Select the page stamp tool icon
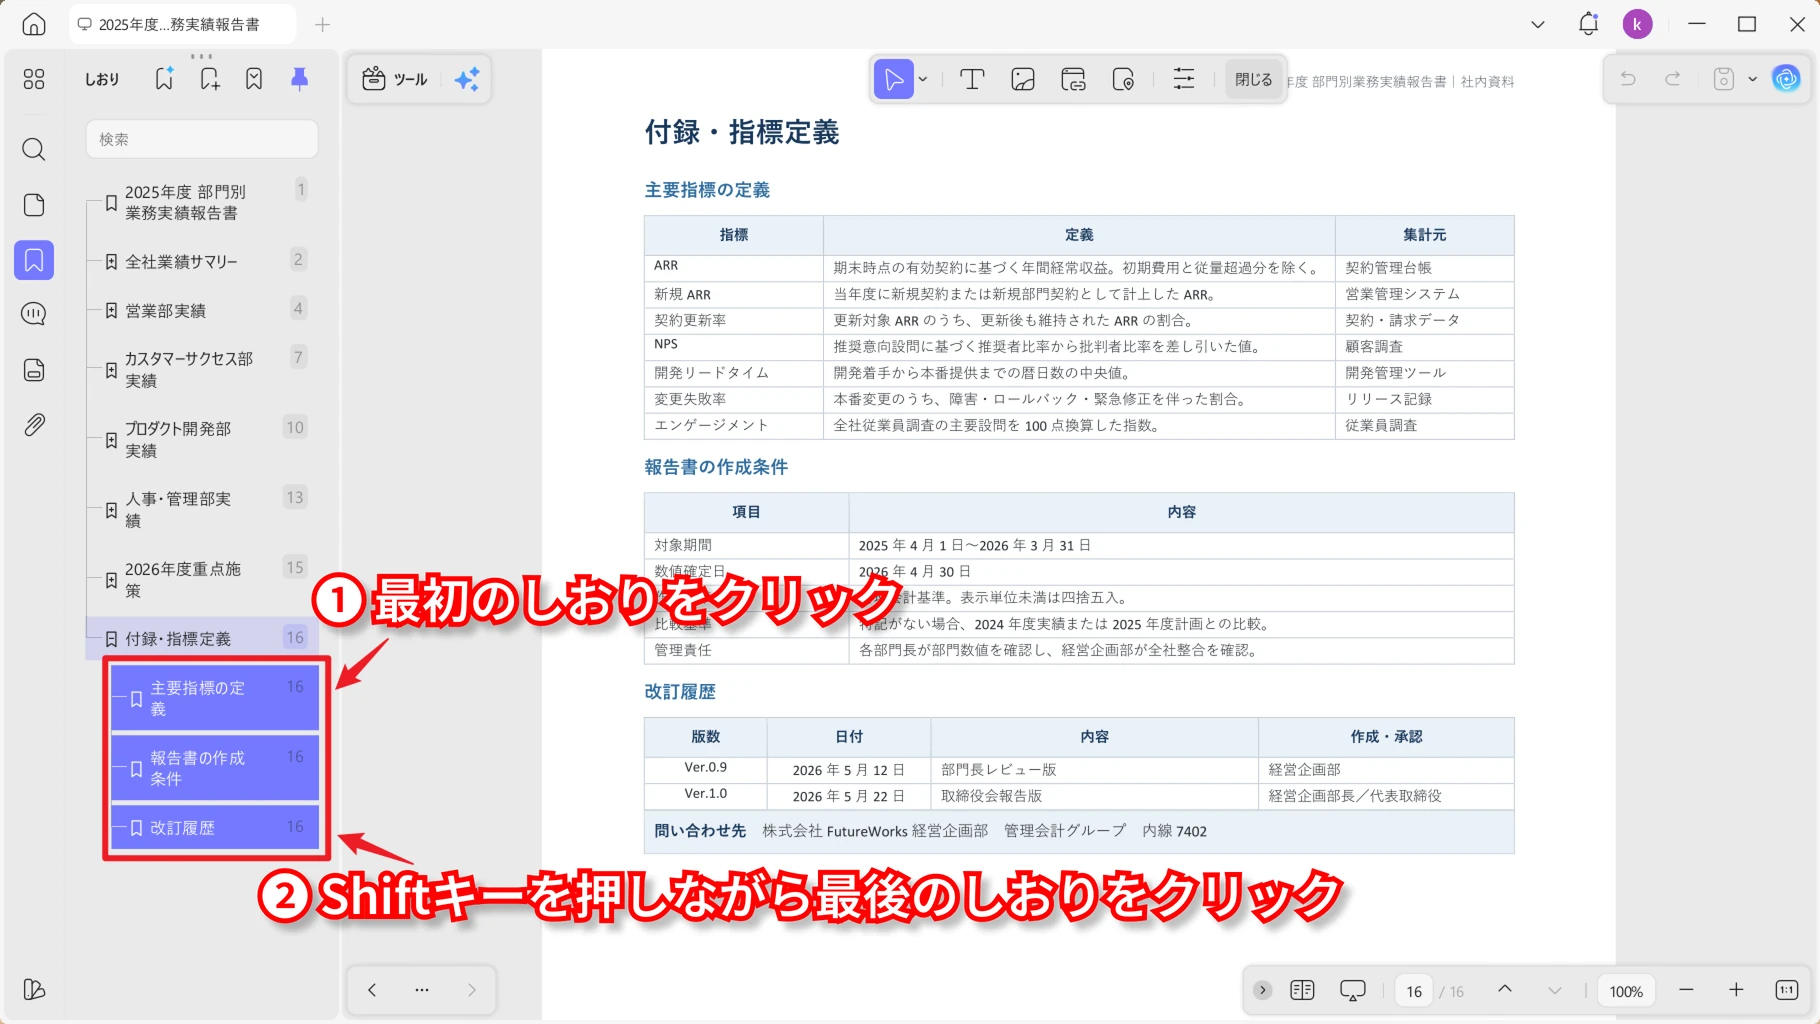 pyautogui.click(x=1123, y=79)
